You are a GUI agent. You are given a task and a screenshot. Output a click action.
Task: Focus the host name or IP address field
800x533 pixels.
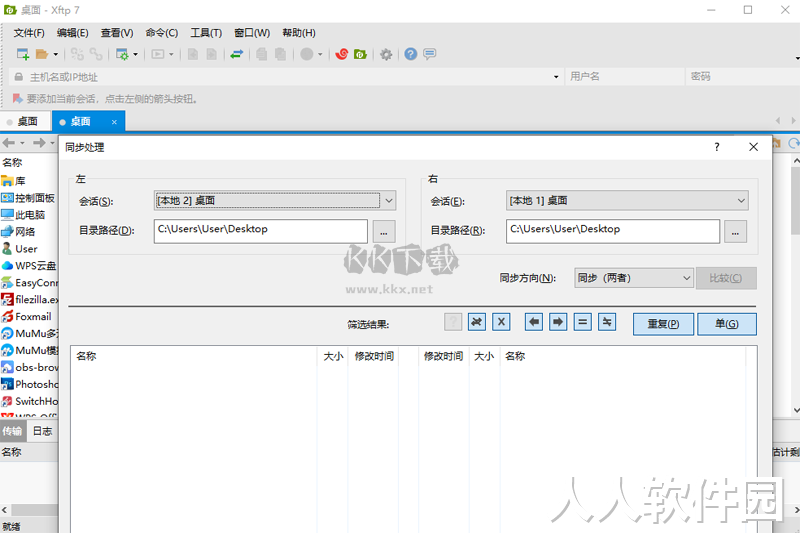pos(286,77)
